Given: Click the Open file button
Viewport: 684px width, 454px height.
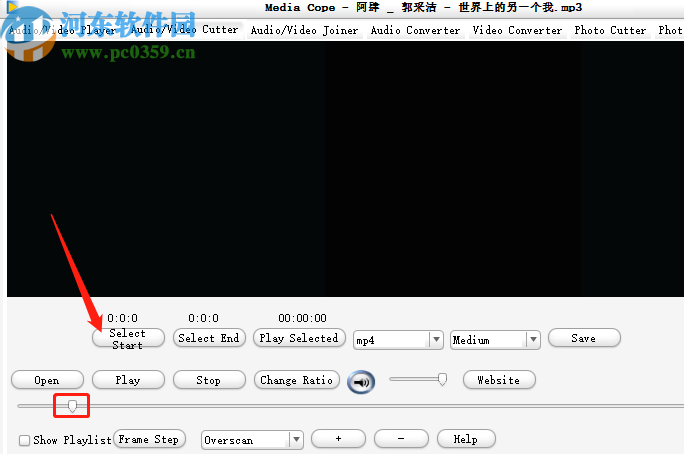Looking at the screenshot, I should coord(47,380).
